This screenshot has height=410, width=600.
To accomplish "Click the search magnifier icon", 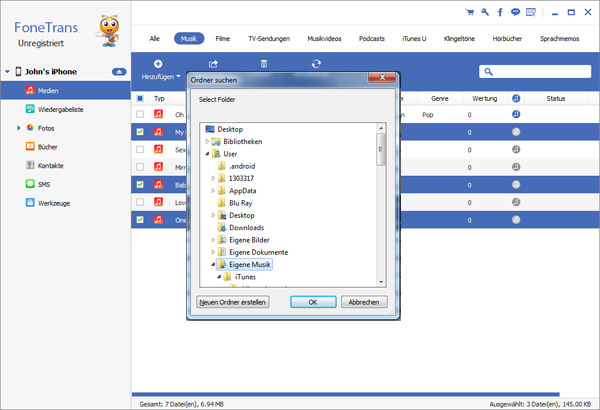I will [x=488, y=72].
